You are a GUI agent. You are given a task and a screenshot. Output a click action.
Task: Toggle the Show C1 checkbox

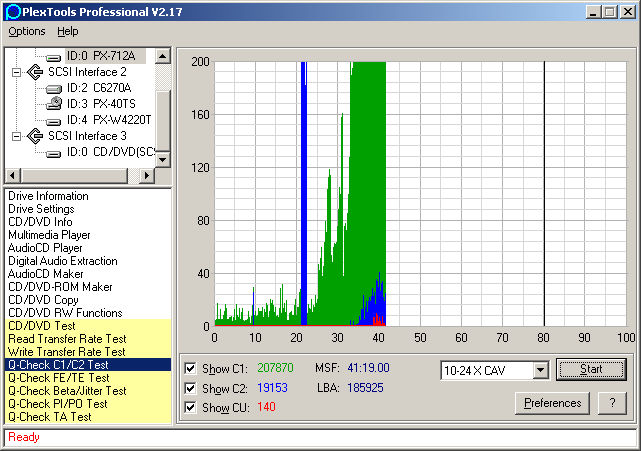pyautogui.click(x=190, y=368)
